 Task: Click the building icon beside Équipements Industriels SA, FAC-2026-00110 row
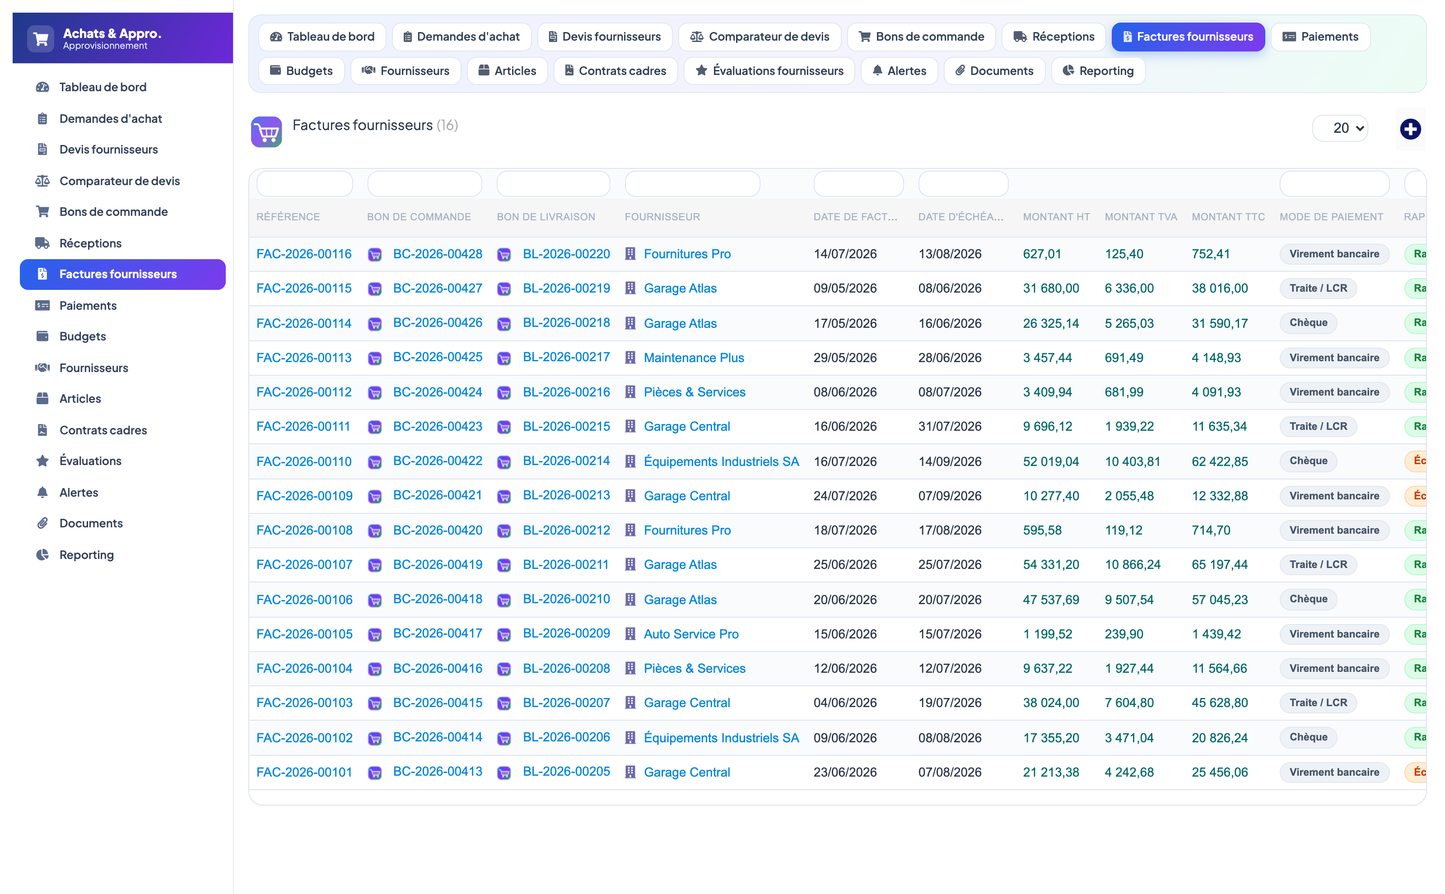pyautogui.click(x=630, y=462)
